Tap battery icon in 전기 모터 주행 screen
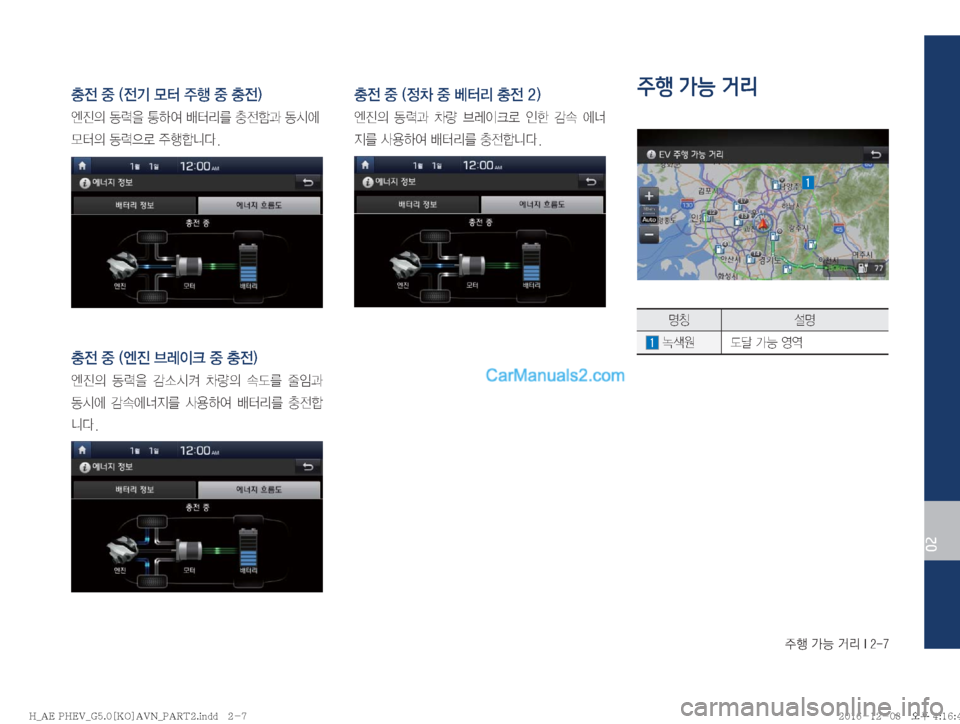The image size is (960, 724). coord(248,263)
